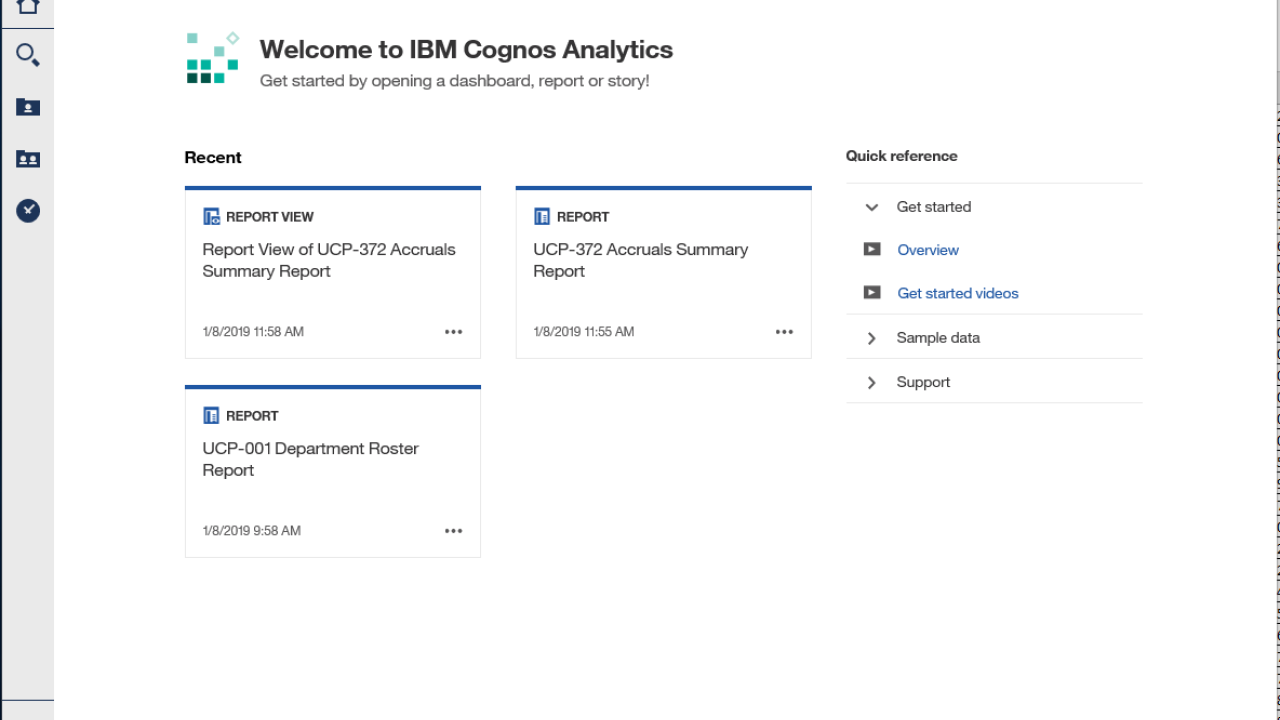Click the Quick reference heading
Image resolution: width=1280 pixels, height=720 pixels.
(902, 156)
